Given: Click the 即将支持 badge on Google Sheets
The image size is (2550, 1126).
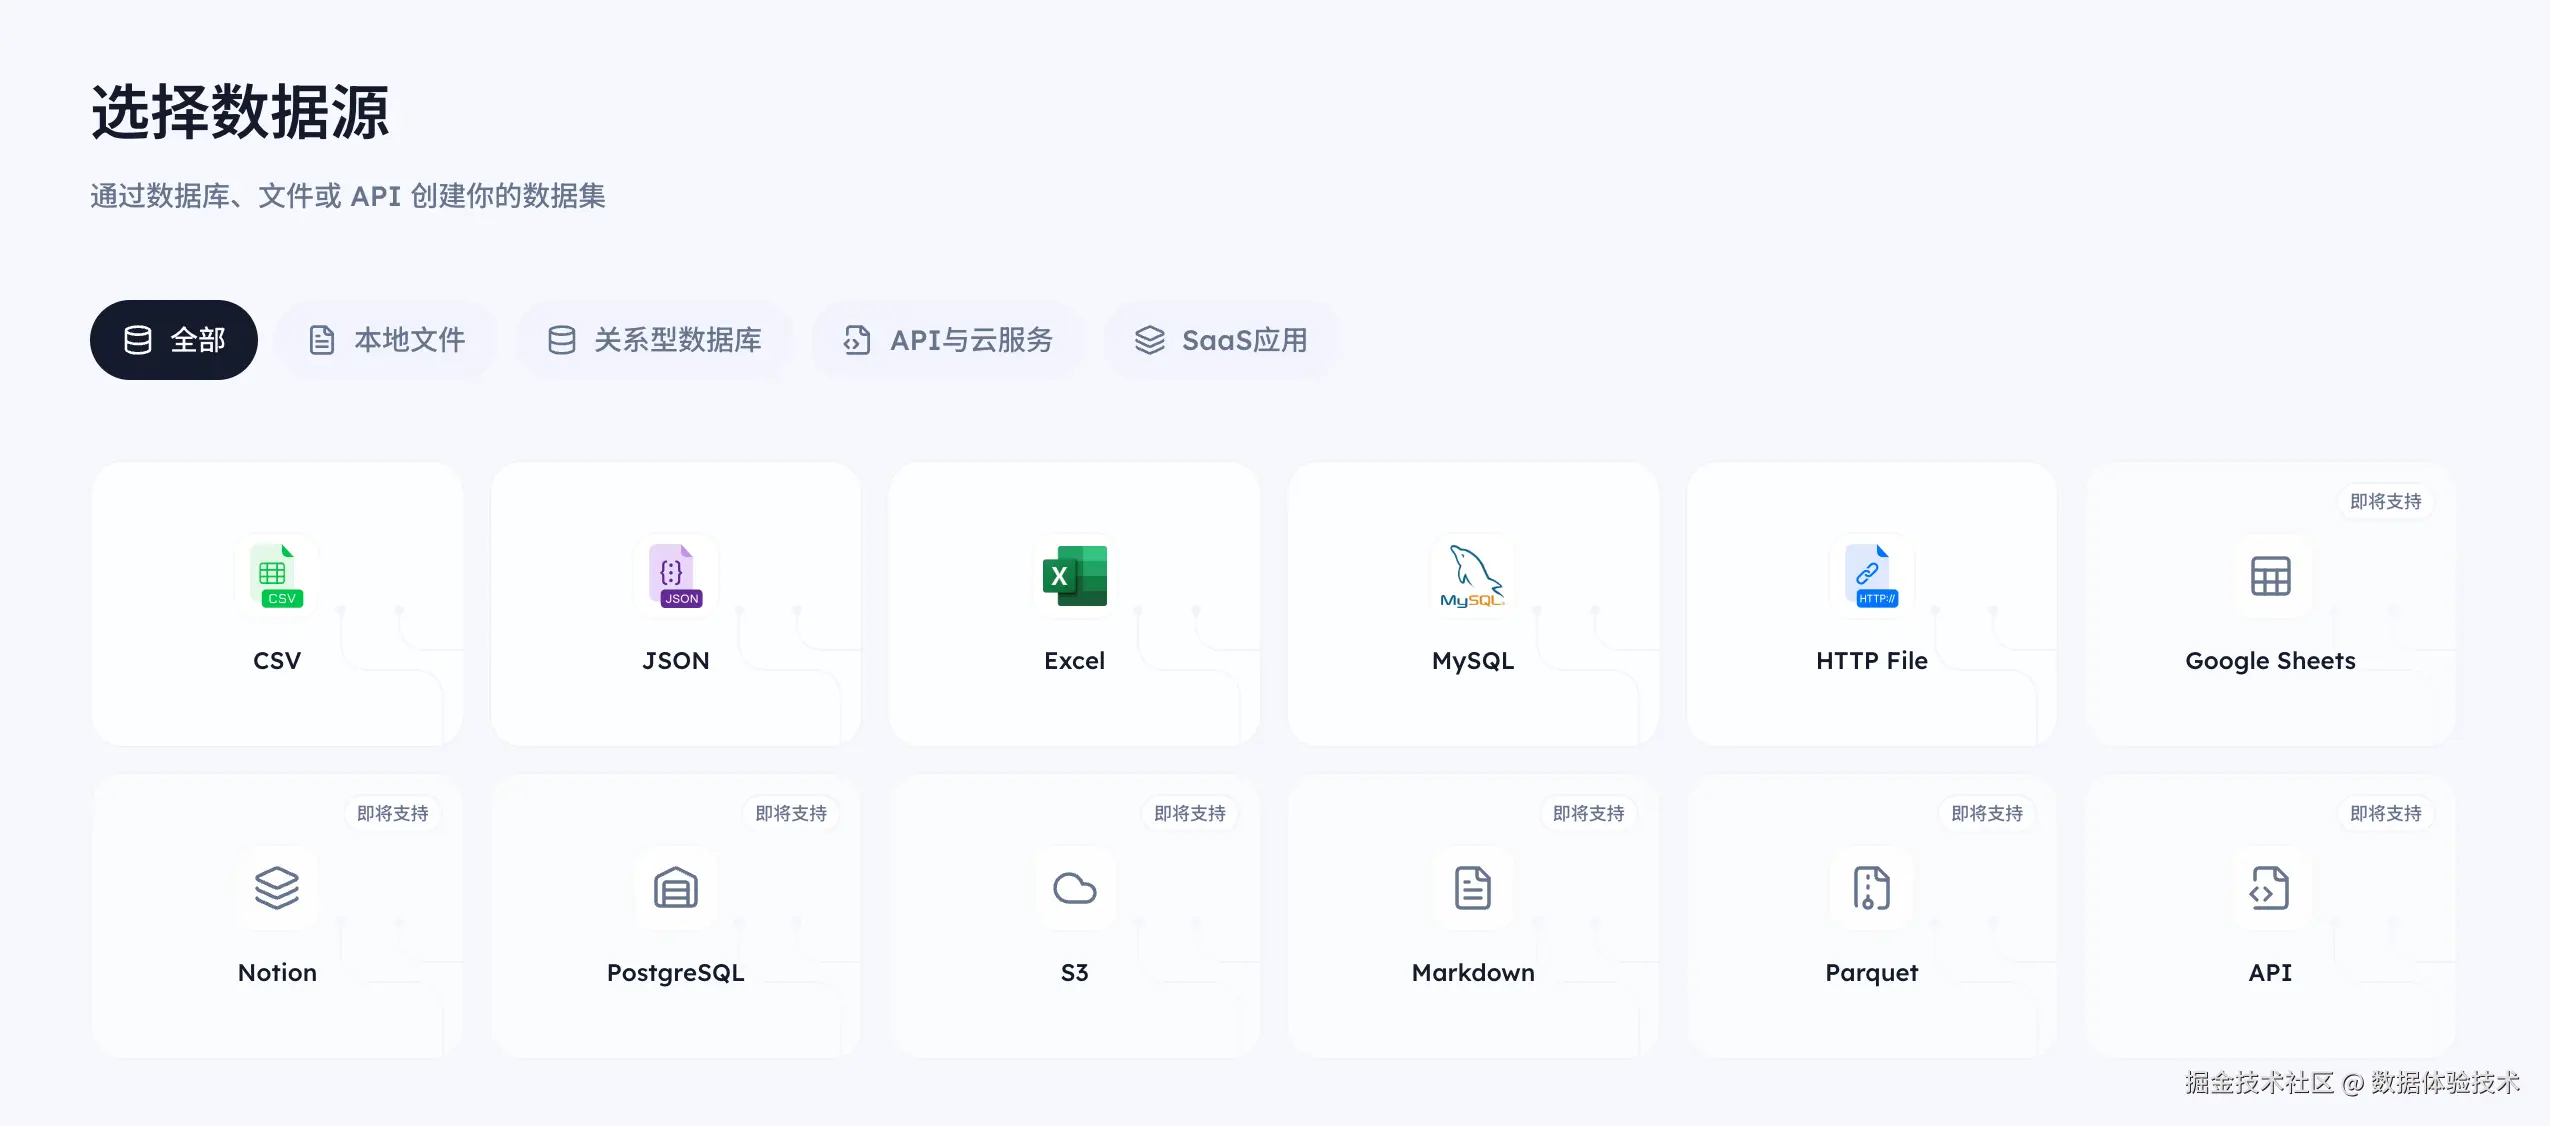Looking at the screenshot, I should click(2386, 502).
